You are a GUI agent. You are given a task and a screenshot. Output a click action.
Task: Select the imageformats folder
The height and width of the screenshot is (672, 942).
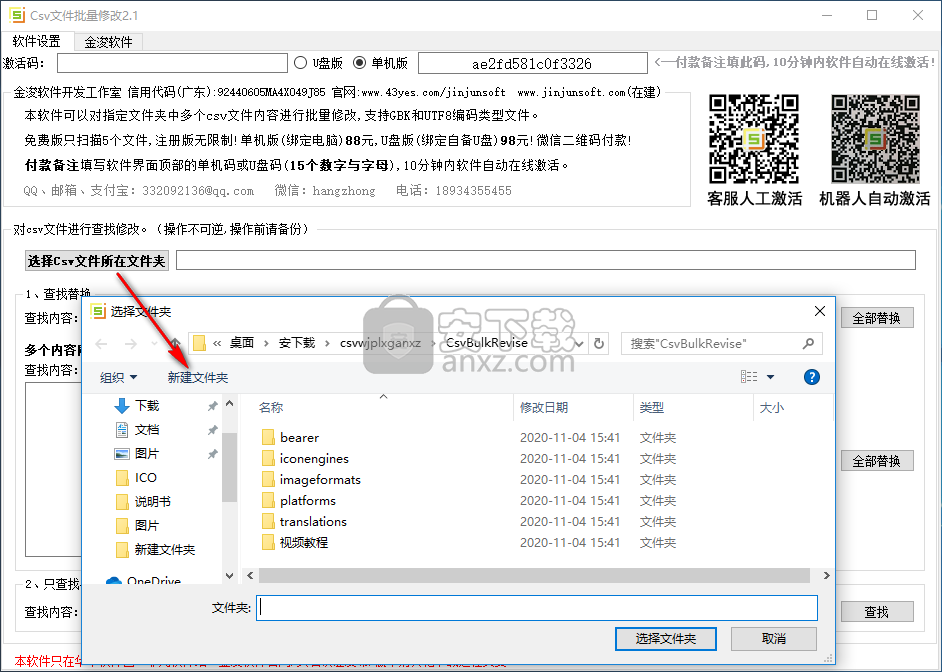(320, 480)
